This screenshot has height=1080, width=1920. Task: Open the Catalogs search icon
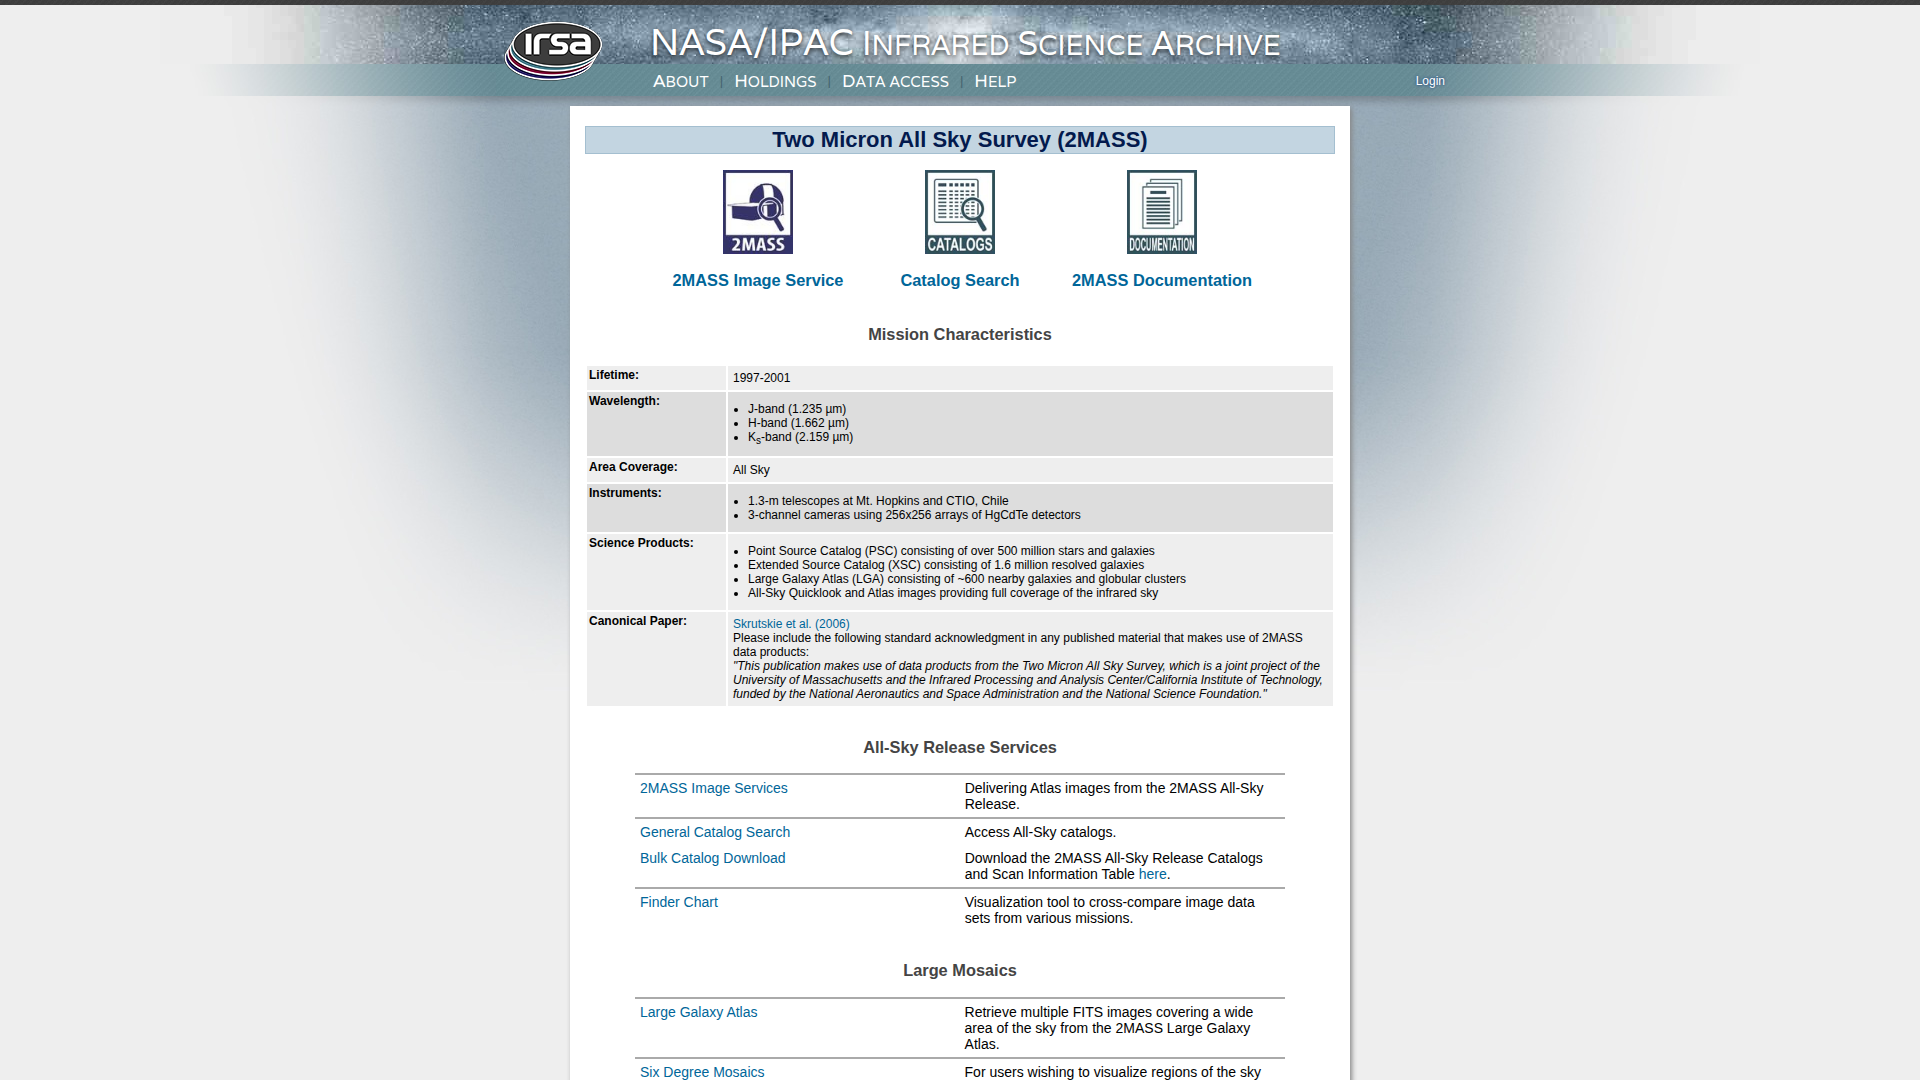pos(960,212)
